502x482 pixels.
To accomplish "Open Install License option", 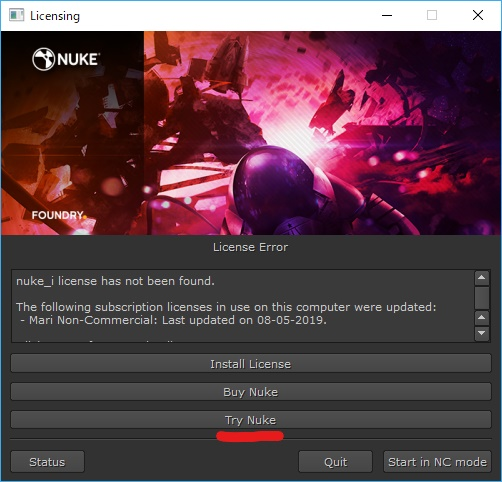I will tap(251, 363).
